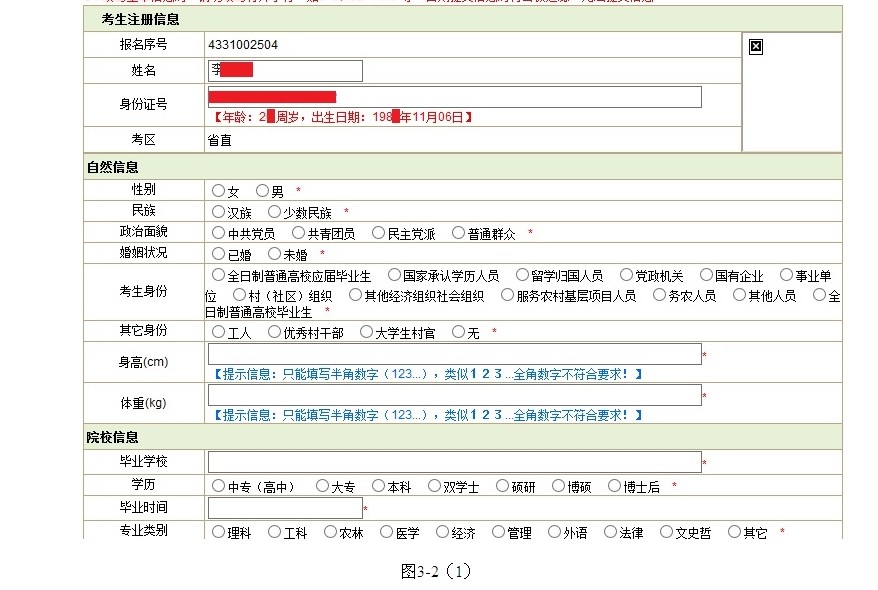Select 女 for gender
The height and width of the screenshot is (590, 878).
click(218, 191)
